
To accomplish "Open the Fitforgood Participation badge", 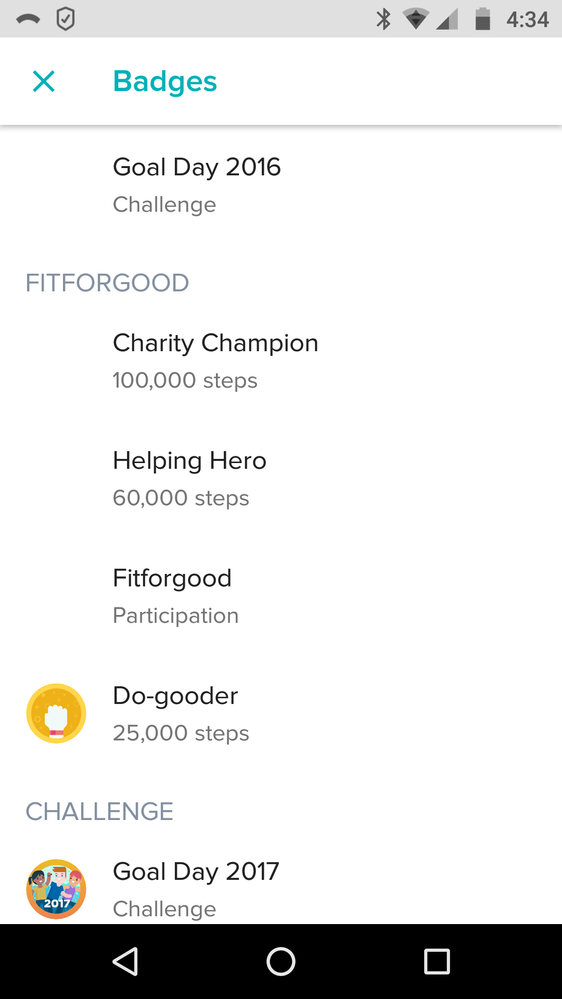I will (281, 596).
